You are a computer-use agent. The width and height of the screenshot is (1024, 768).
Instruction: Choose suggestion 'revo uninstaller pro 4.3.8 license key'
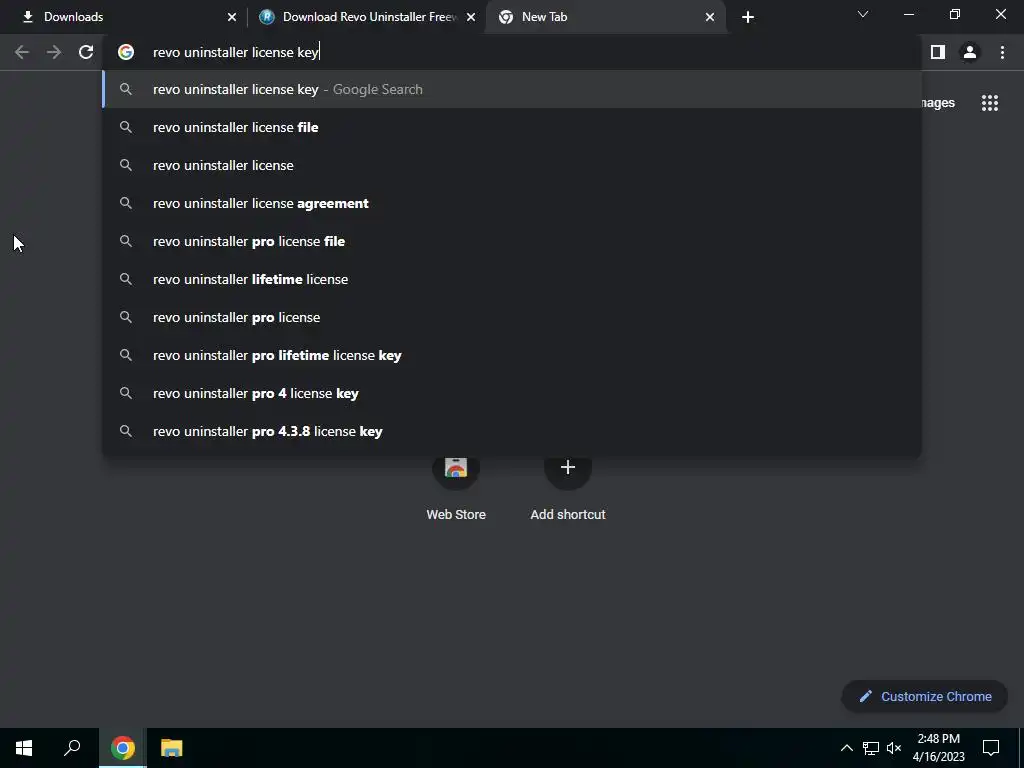[512, 431]
